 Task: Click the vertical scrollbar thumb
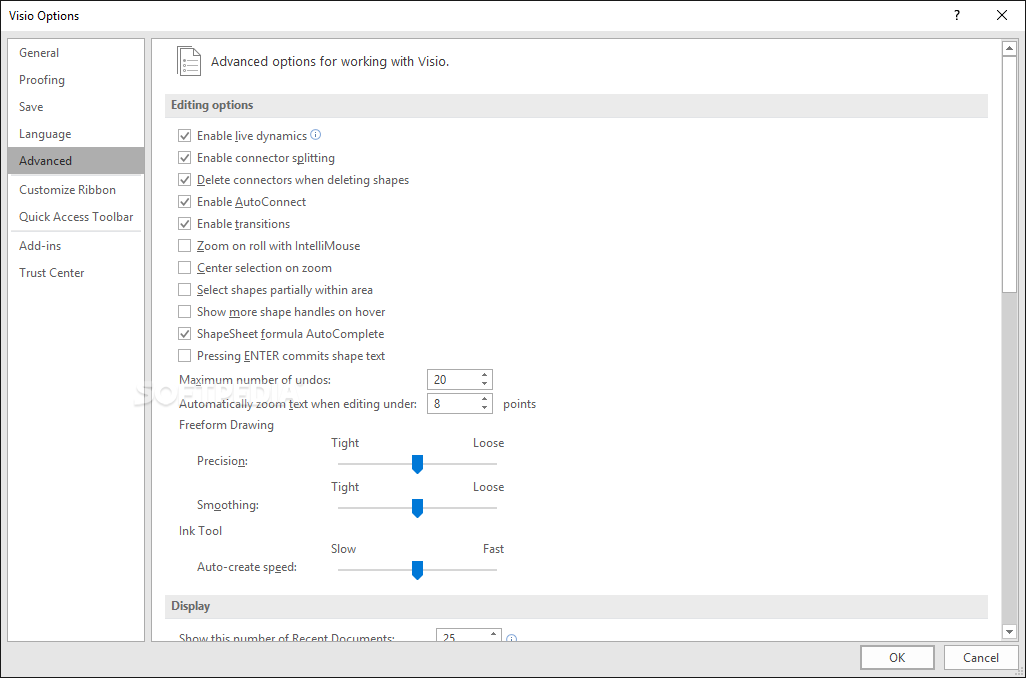coord(1009,173)
